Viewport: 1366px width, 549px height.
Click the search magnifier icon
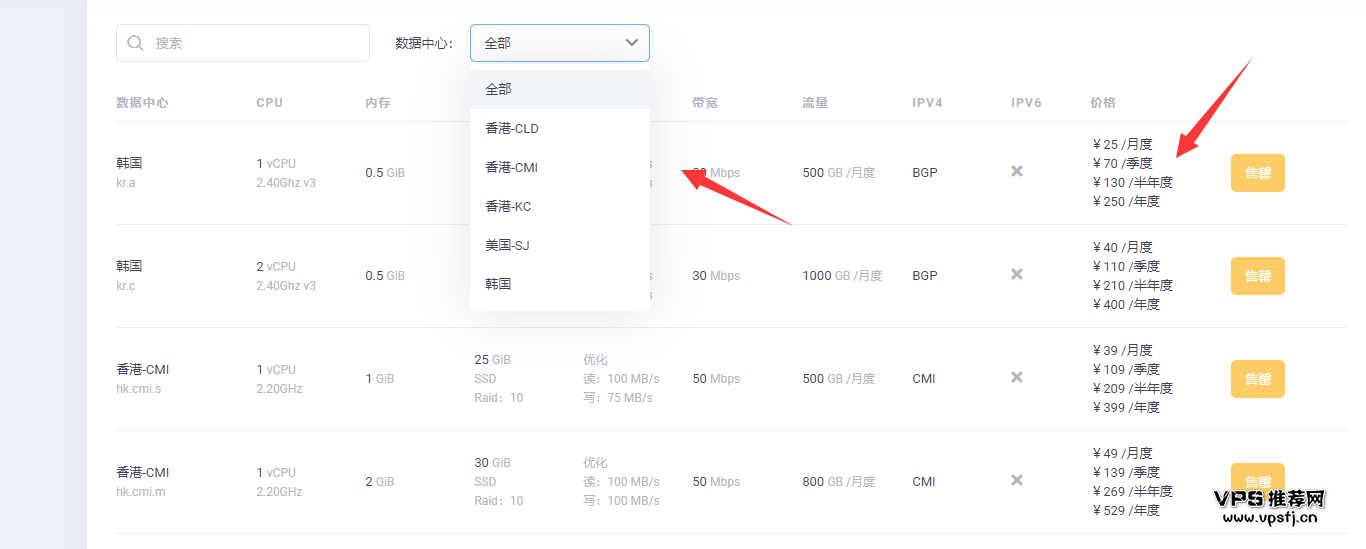pos(136,43)
